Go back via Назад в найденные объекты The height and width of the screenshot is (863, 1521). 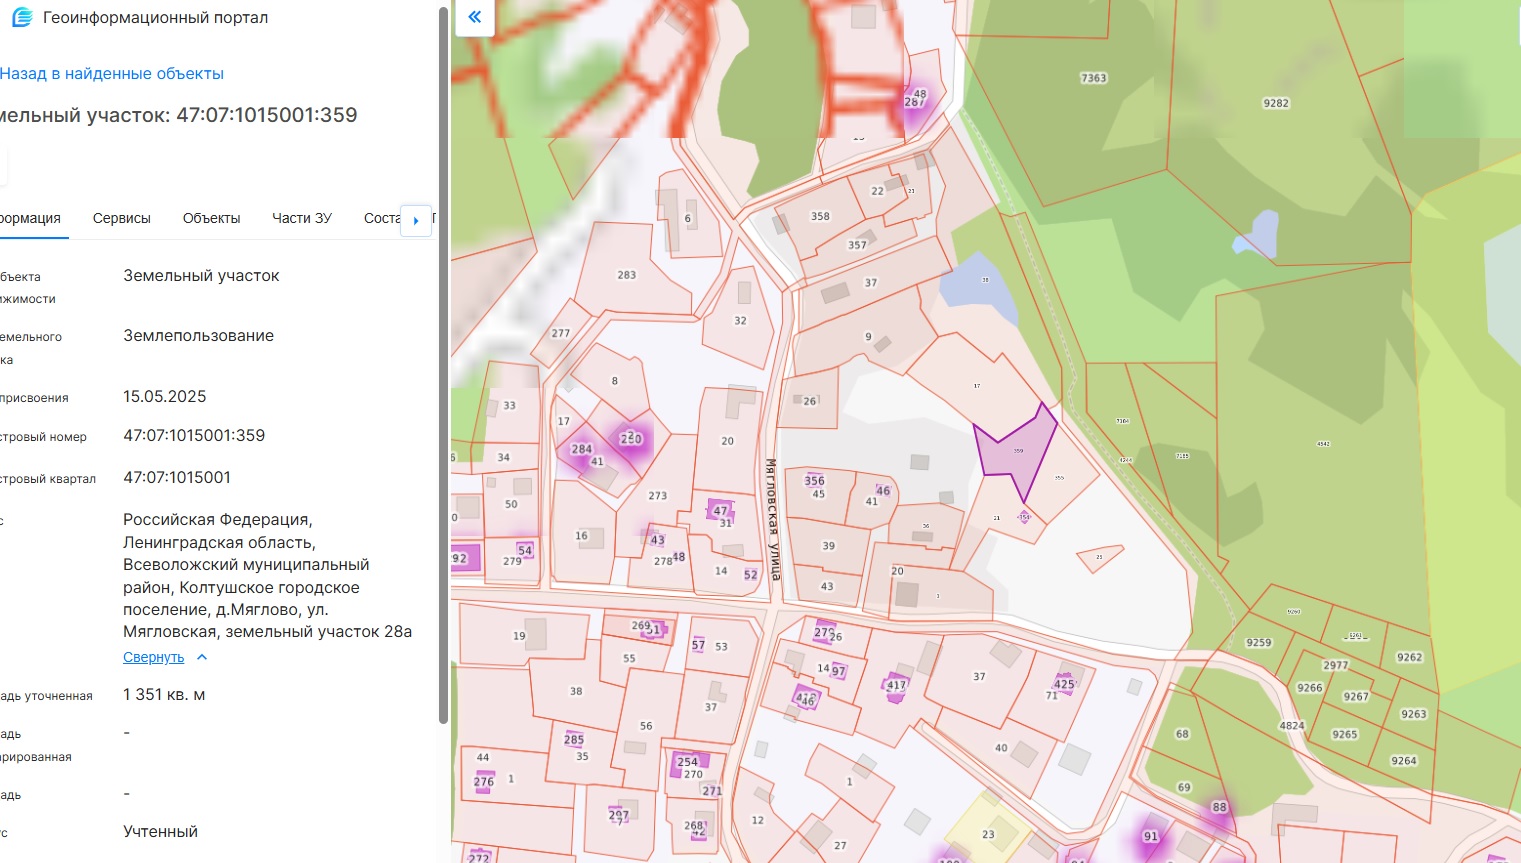pyautogui.click(x=112, y=74)
